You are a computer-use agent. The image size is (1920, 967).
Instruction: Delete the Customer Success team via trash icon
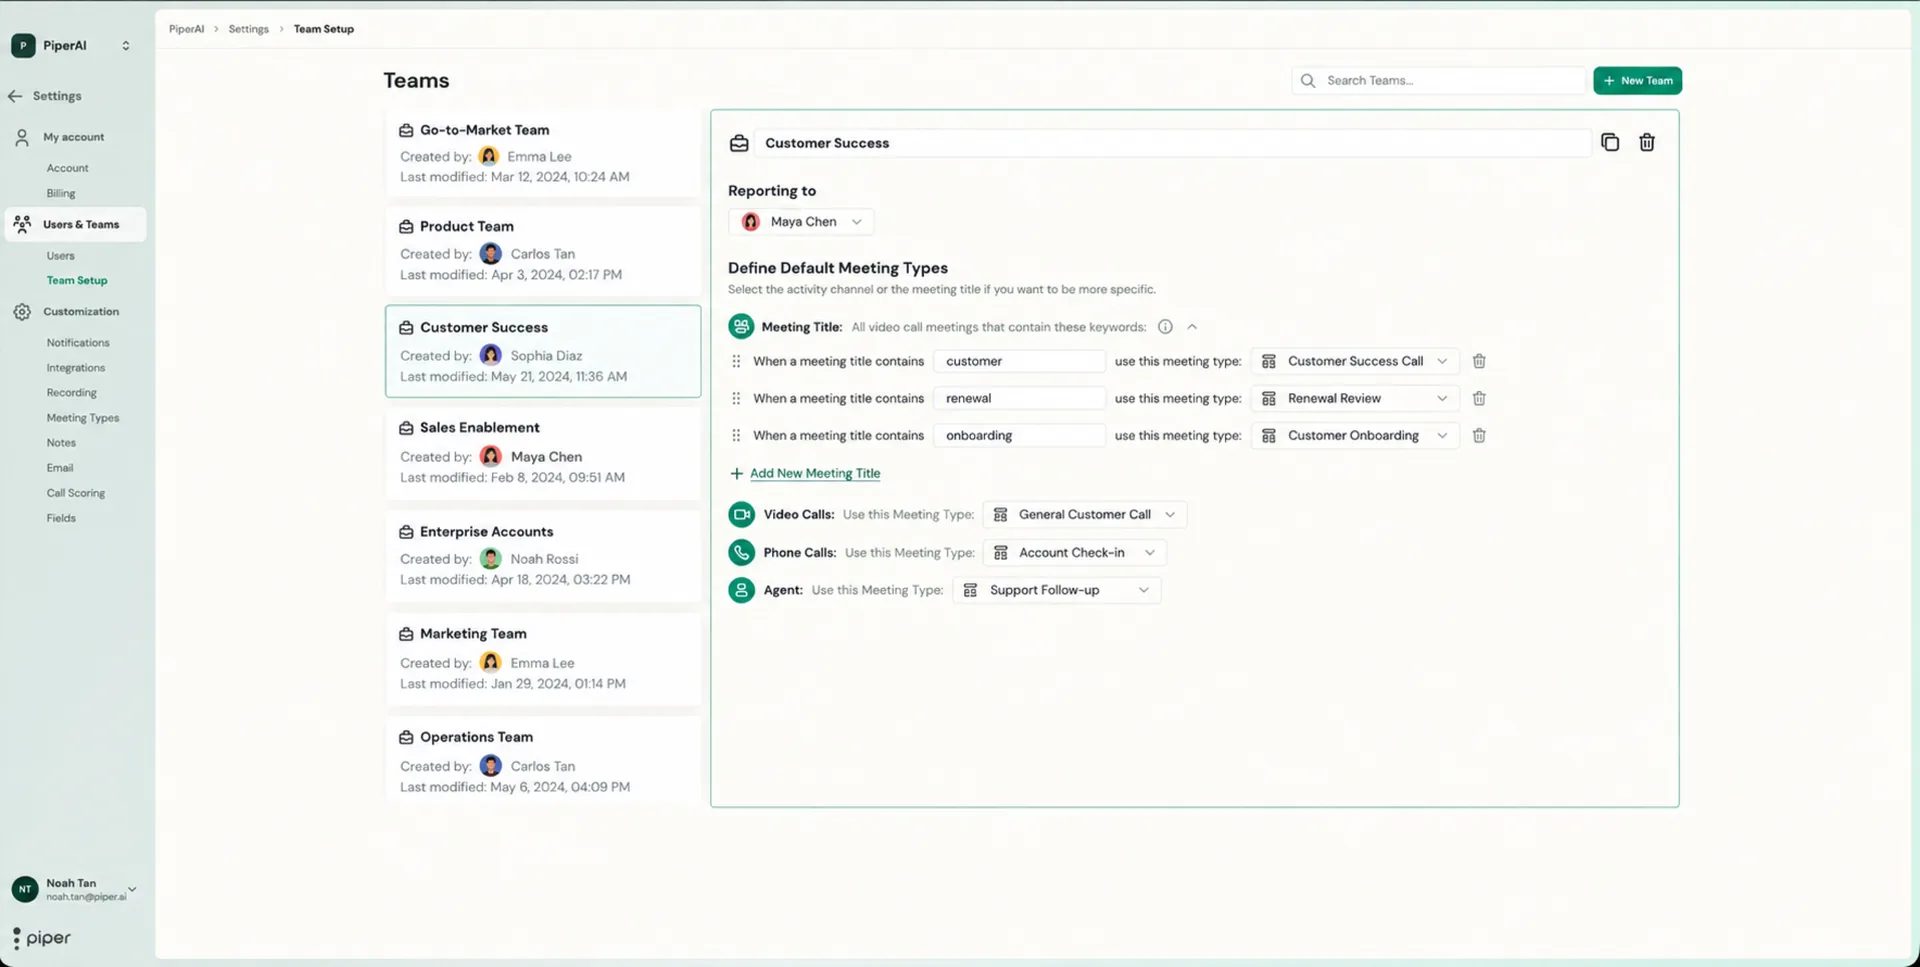pyautogui.click(x=1646, y=142)
